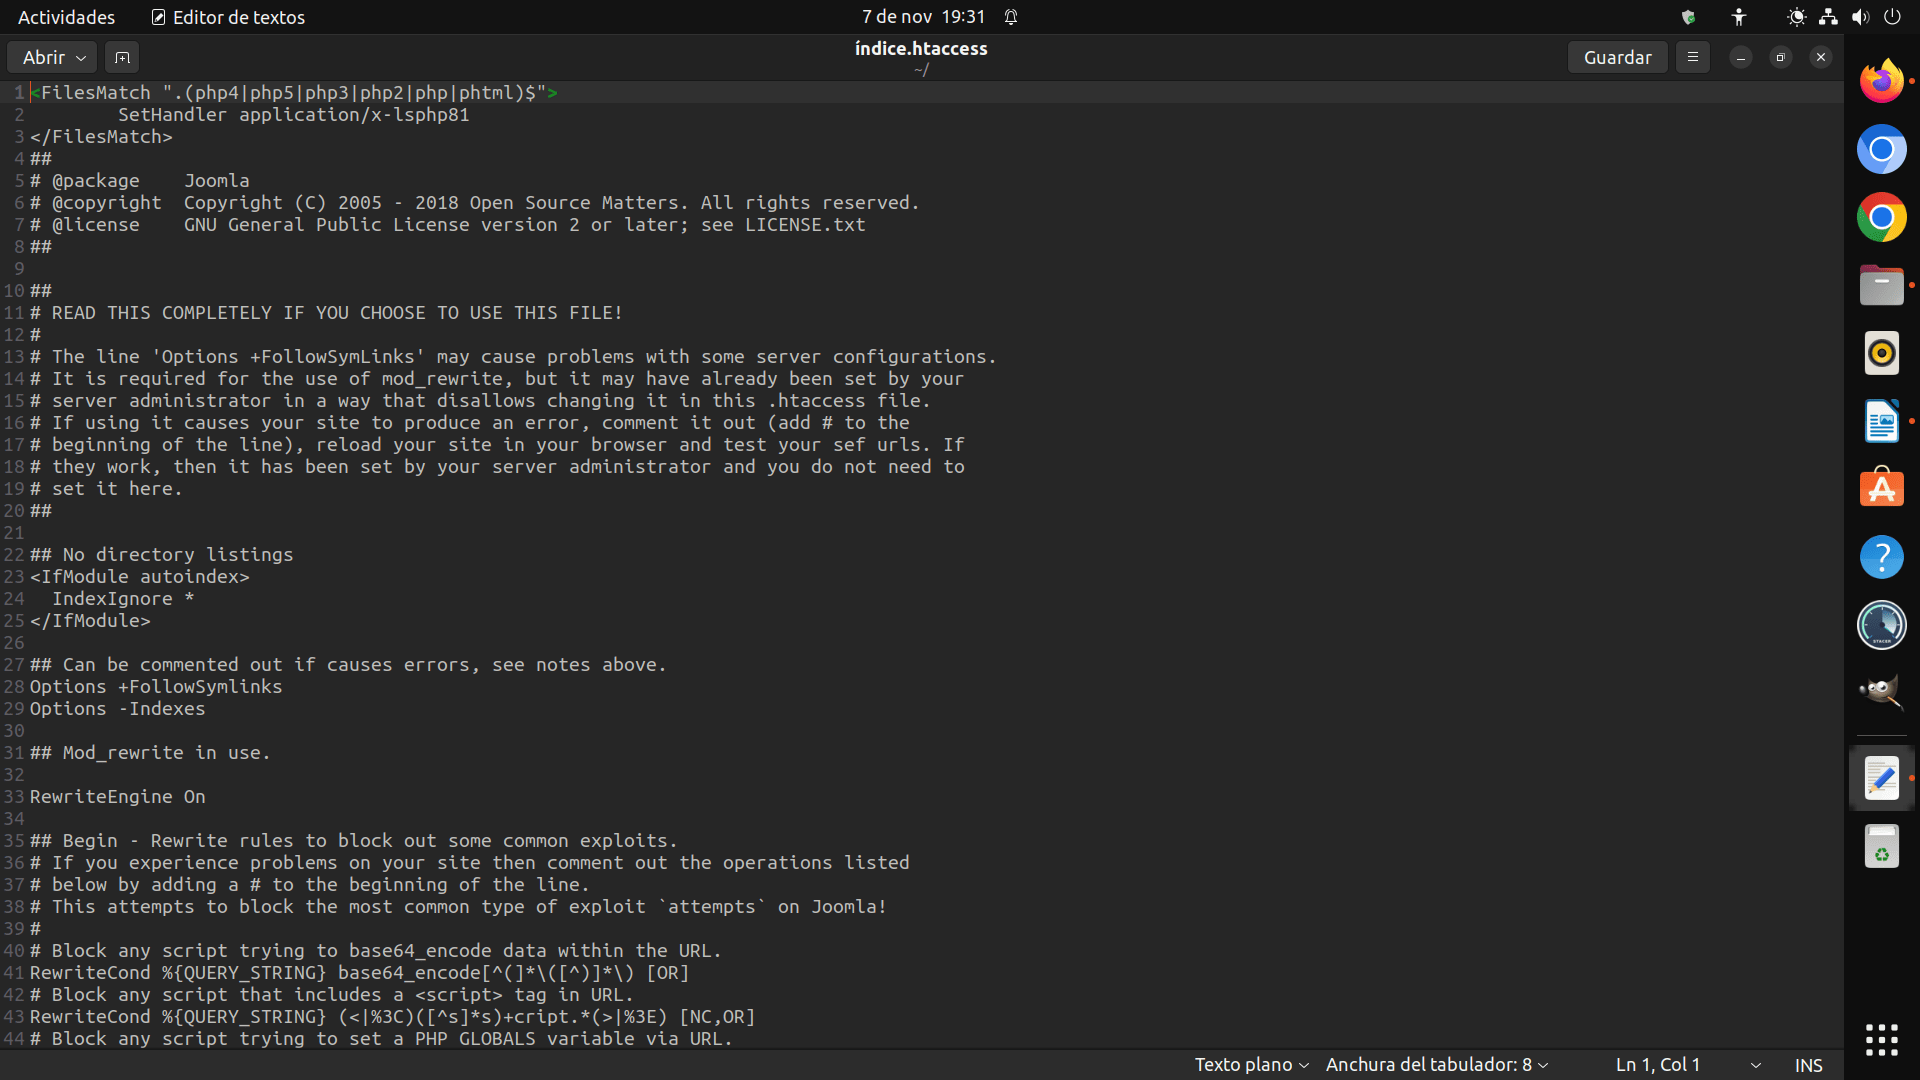The height and width of the screenshot is (1080, 1920).
Task: Click the brightness indicator in system tray
Action: pos(1796,17)
